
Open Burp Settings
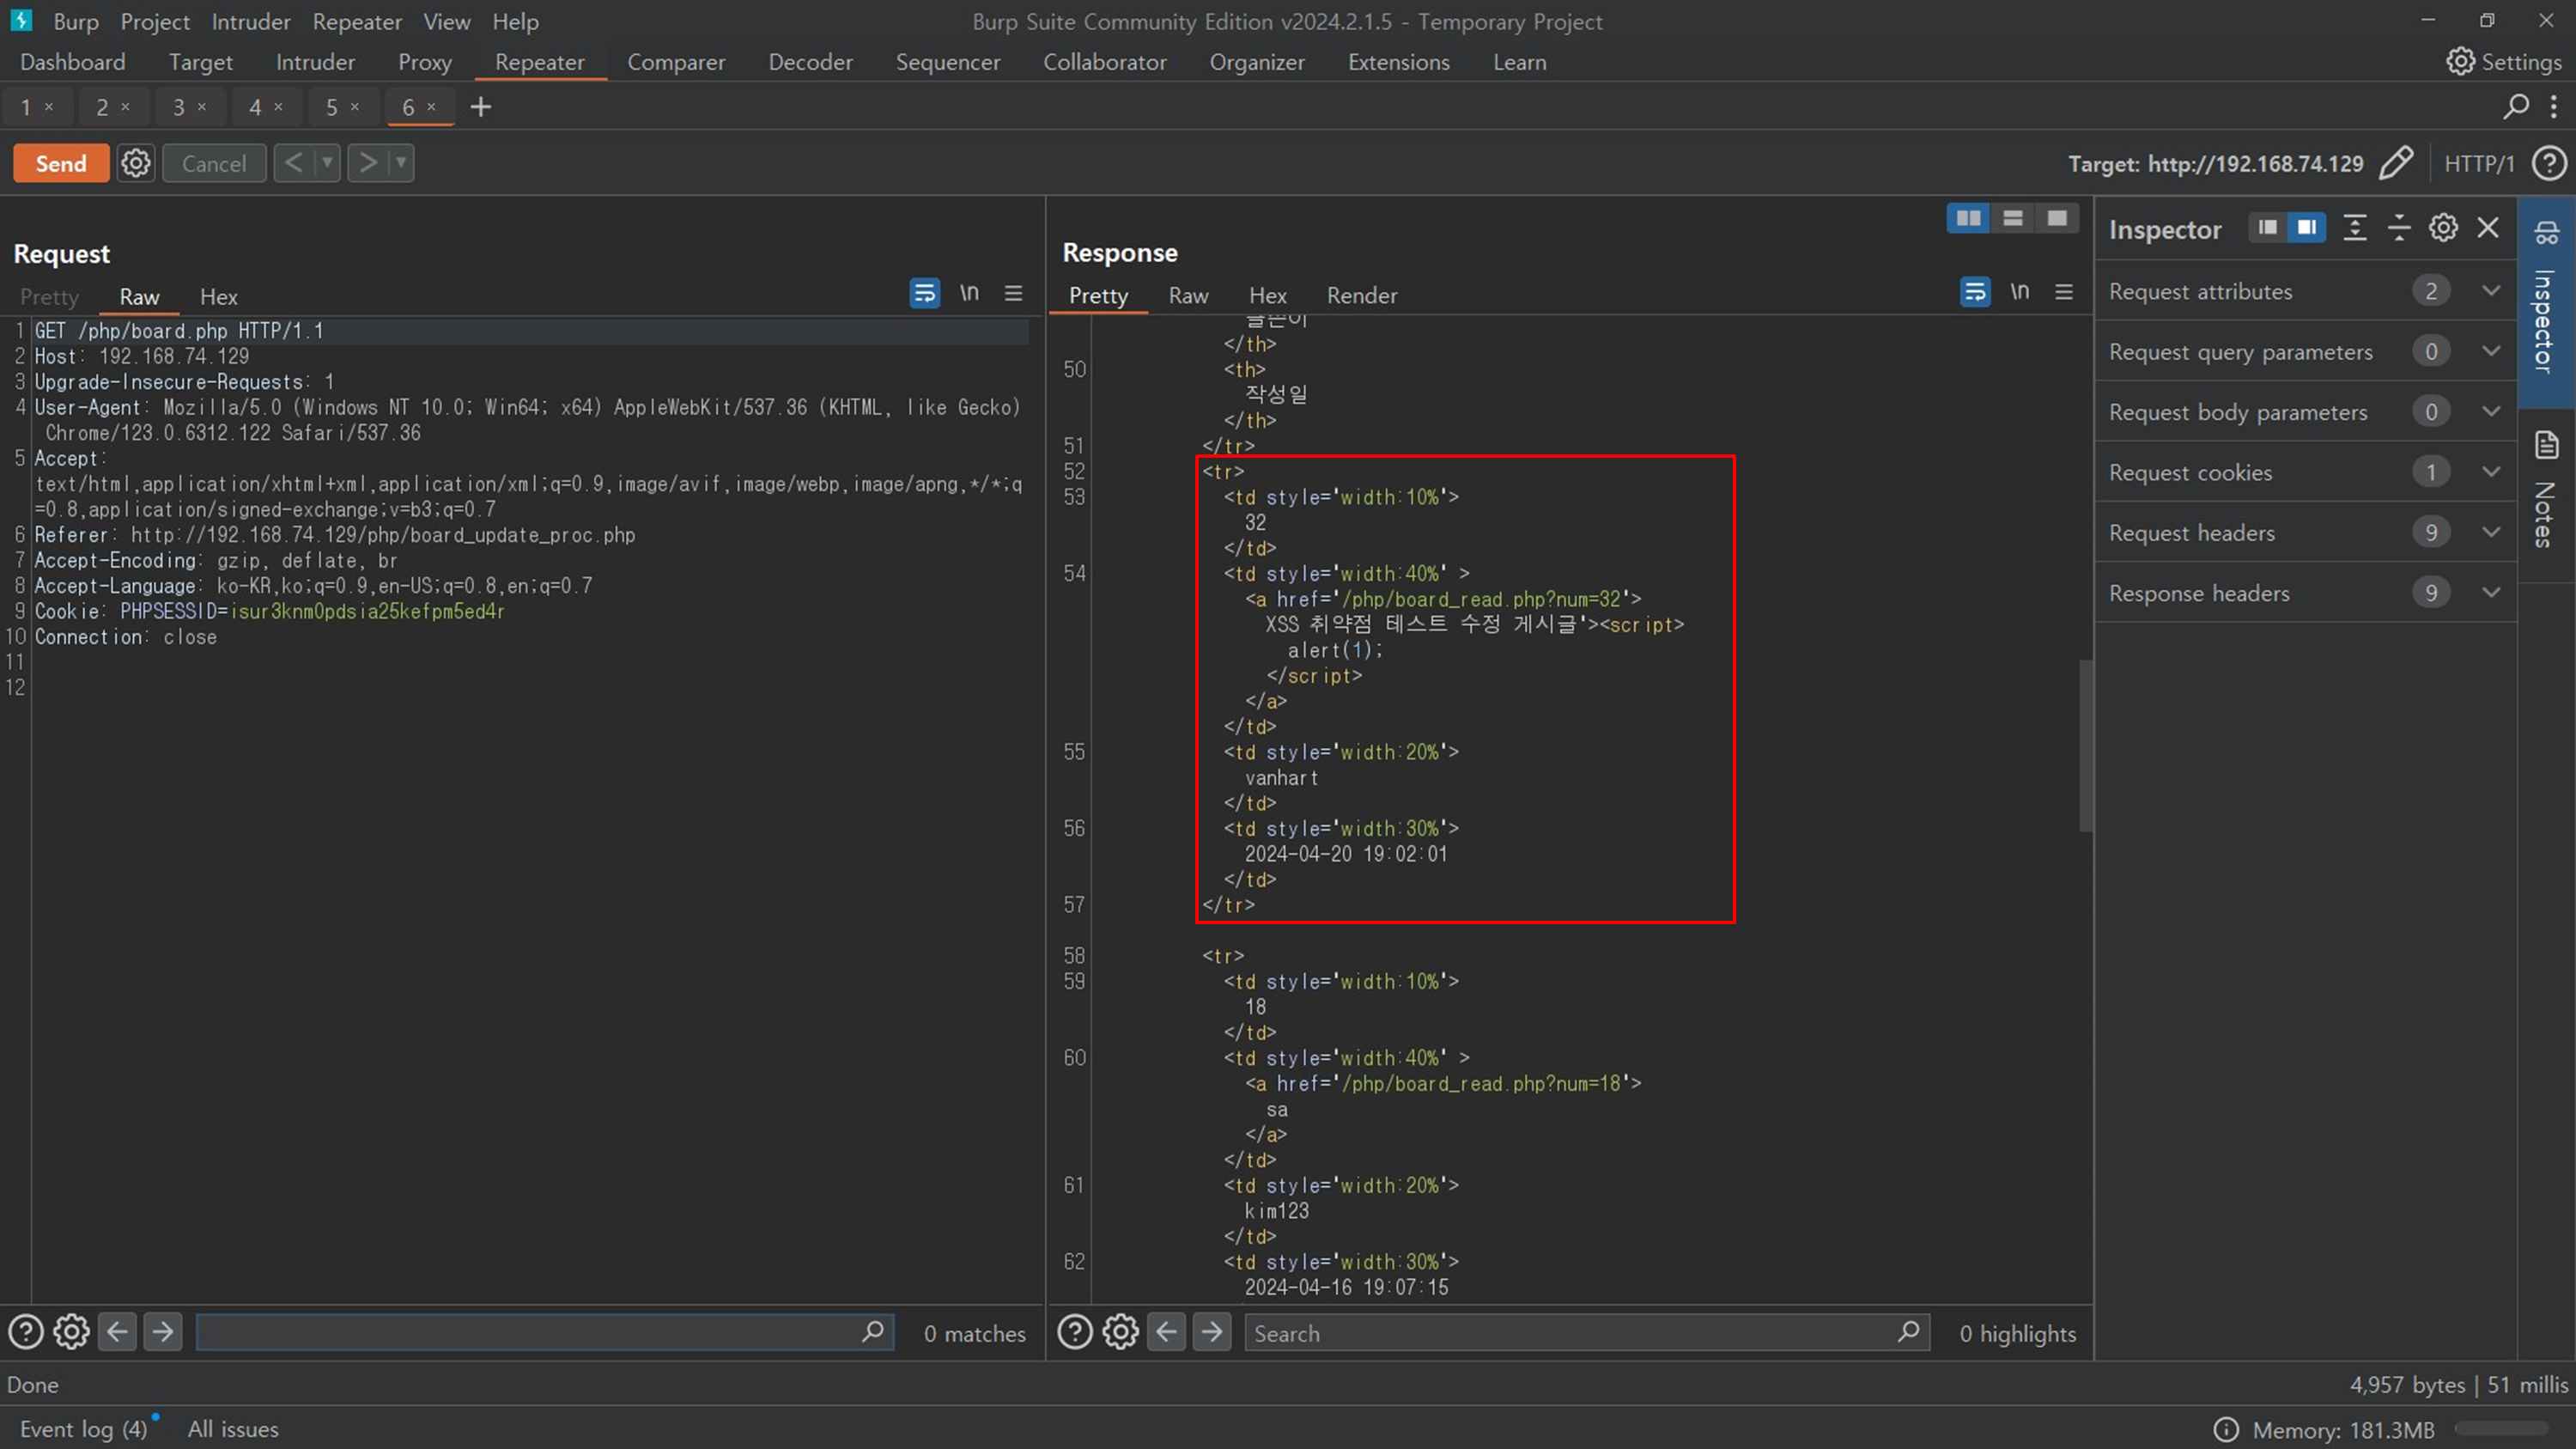click(2503, 62)
